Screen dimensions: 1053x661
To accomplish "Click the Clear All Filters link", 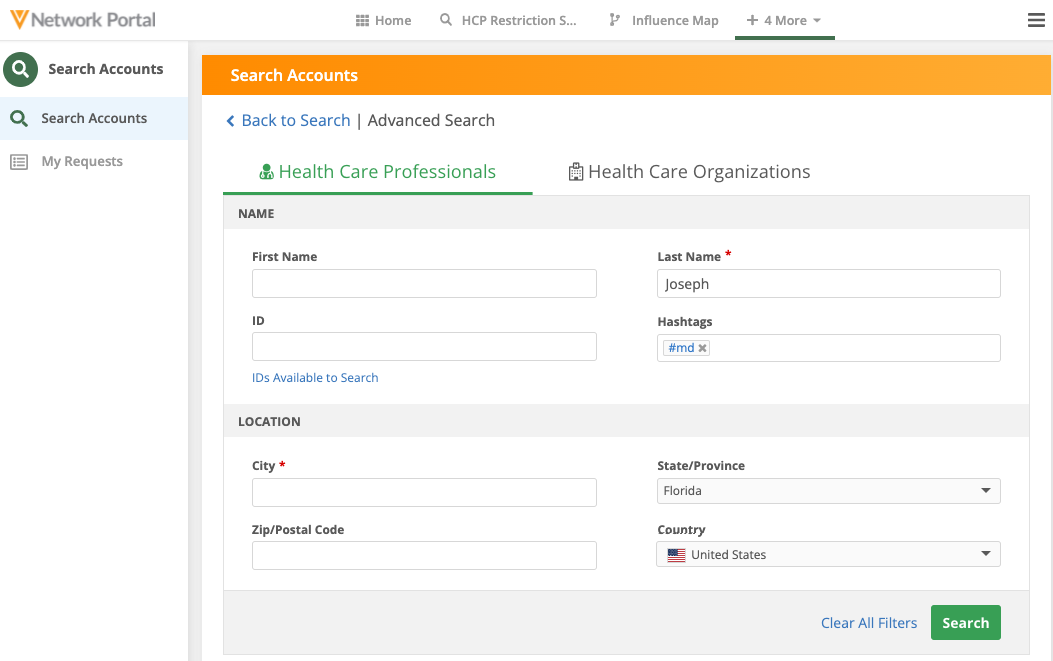I will click(x=868, y=623).
